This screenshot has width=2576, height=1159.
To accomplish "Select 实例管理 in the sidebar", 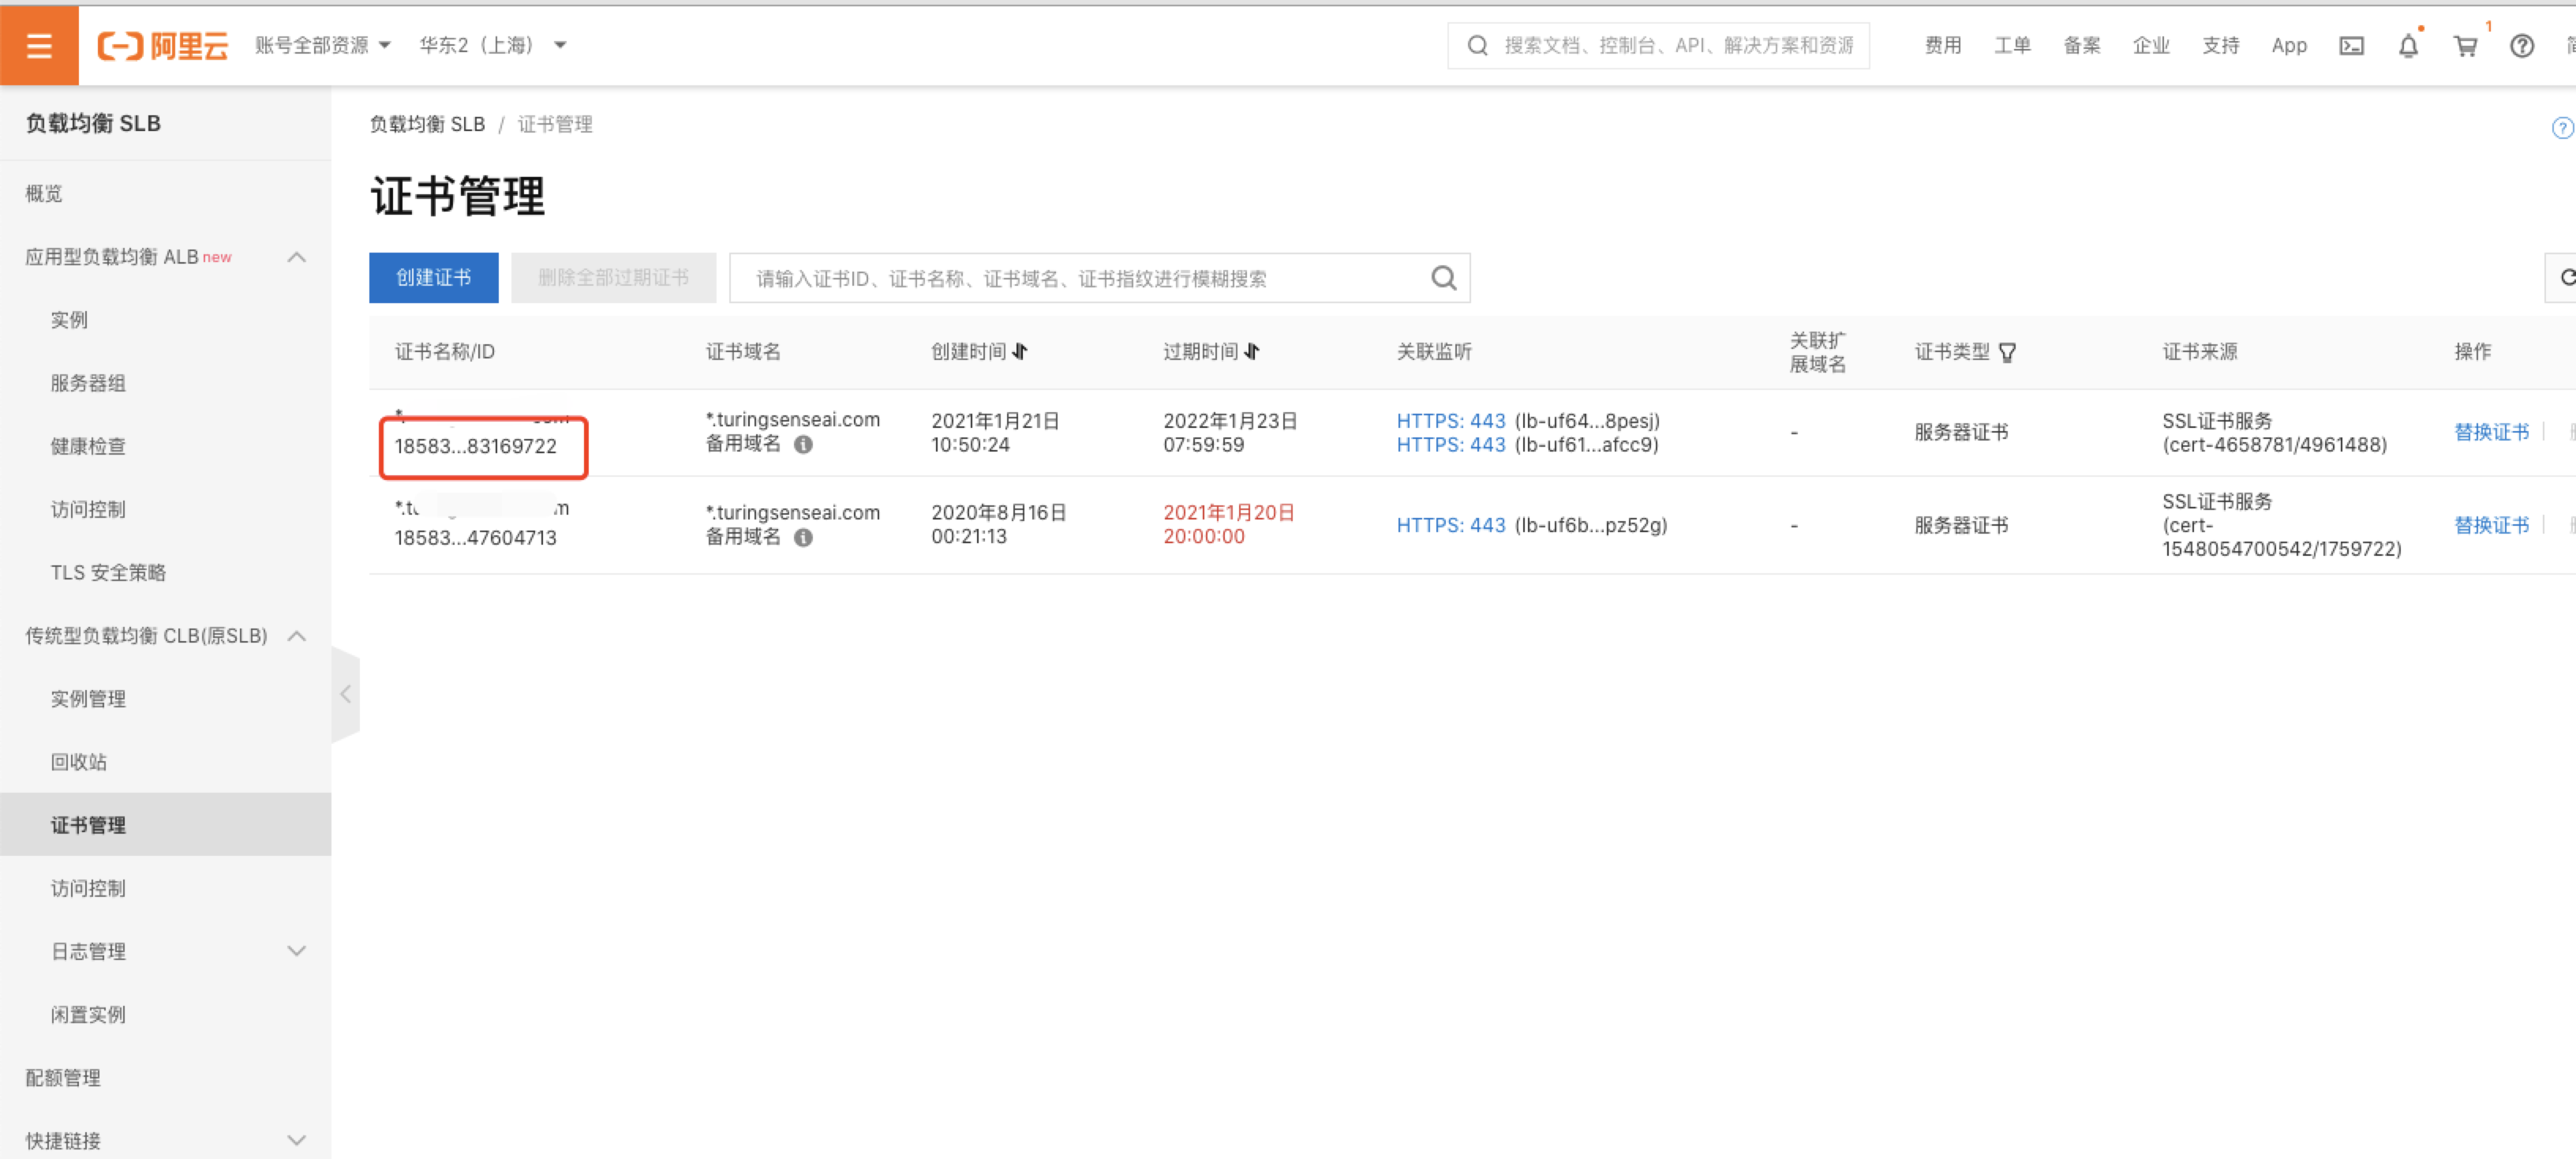I will [88, 698].
